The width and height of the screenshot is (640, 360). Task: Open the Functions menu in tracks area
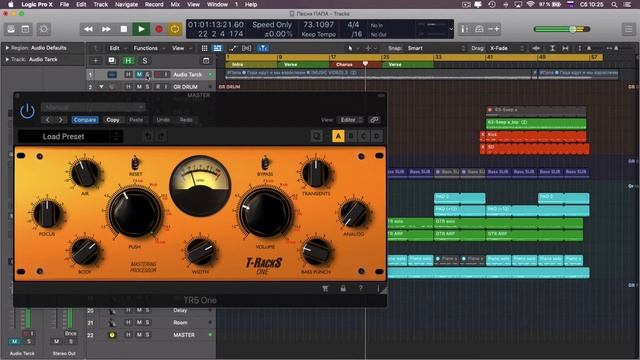[149, 48]
